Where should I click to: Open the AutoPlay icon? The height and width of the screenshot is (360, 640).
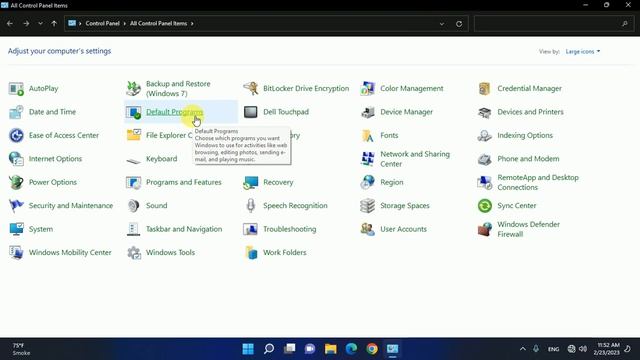[16, 89]
